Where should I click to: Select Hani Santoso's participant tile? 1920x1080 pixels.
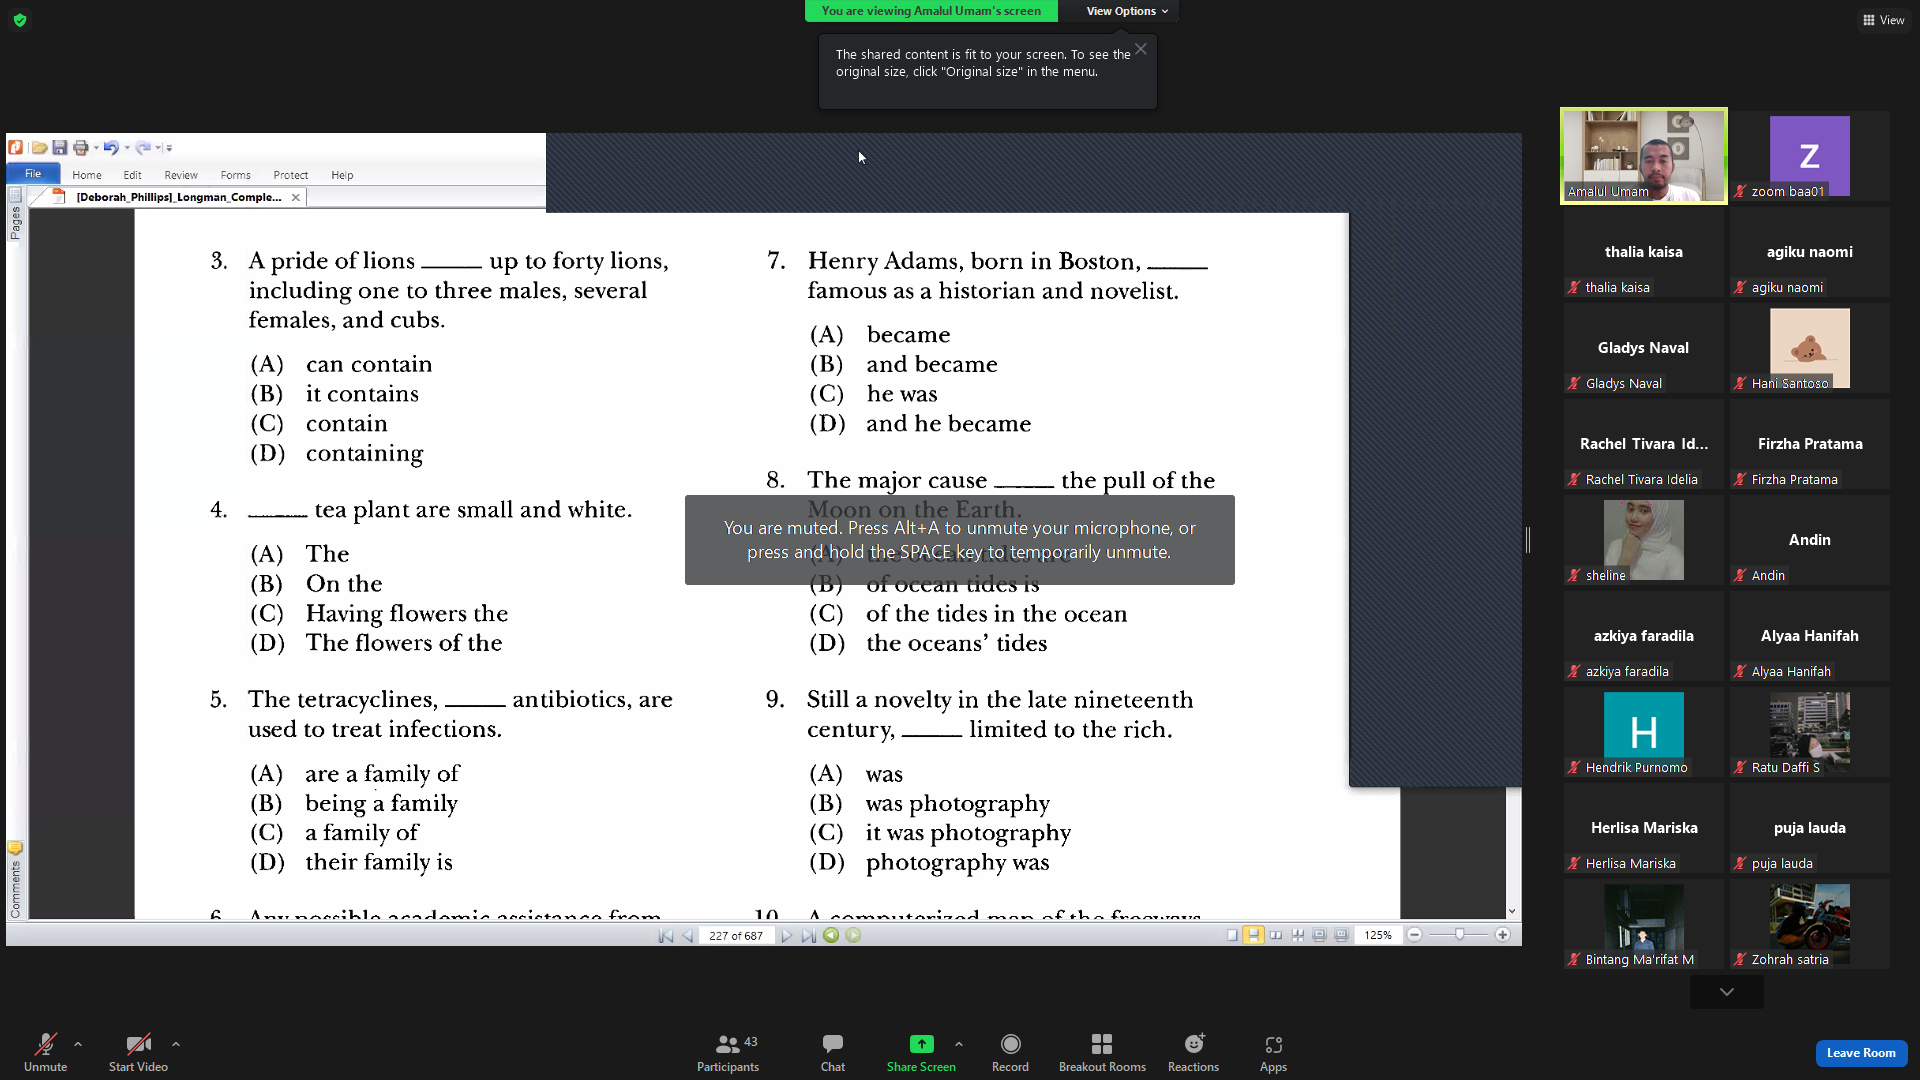click(x=1810, y=348)
